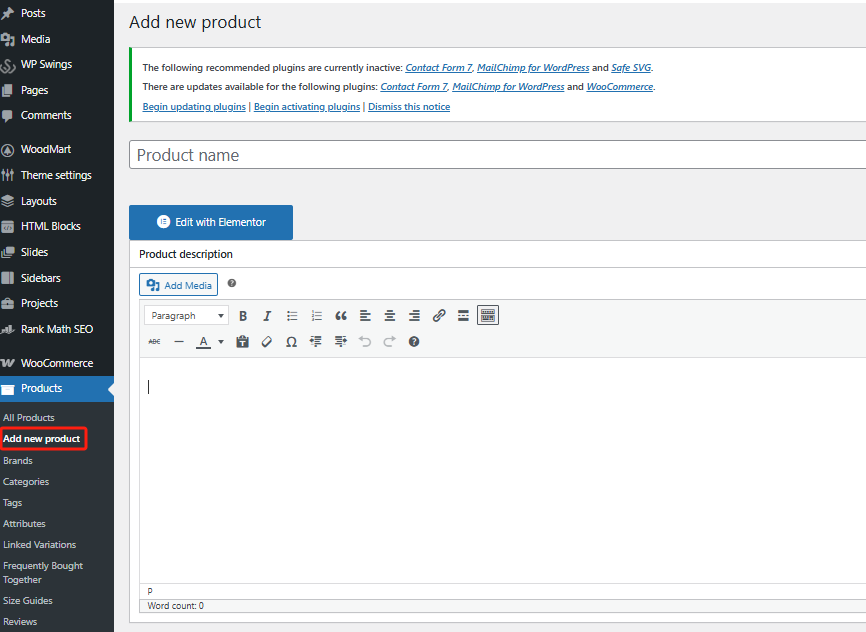866x632 pixels.
Task: Apply italic formatting
Action: (x=267, y=316)
